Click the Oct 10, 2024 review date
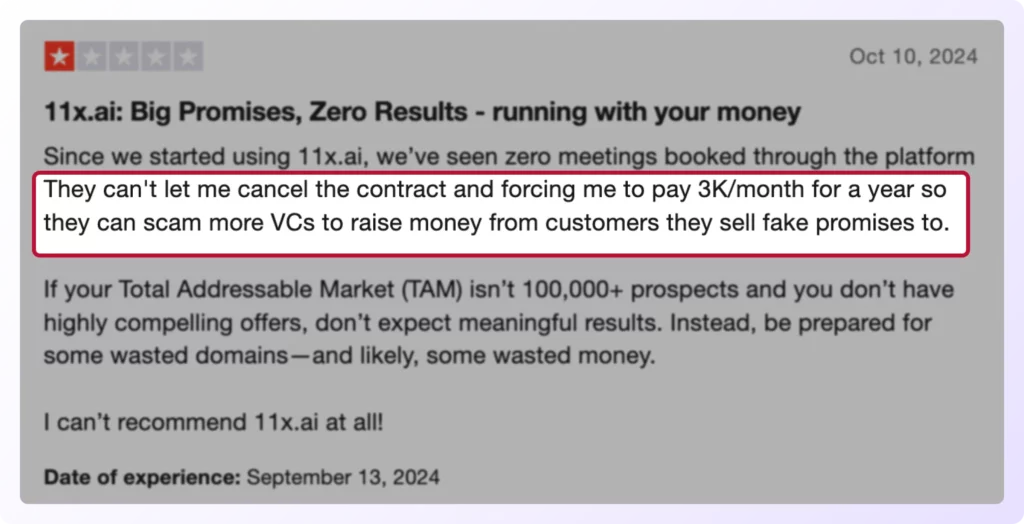The height and width of the screenshot is (524, 1024). tap(913, 57)
